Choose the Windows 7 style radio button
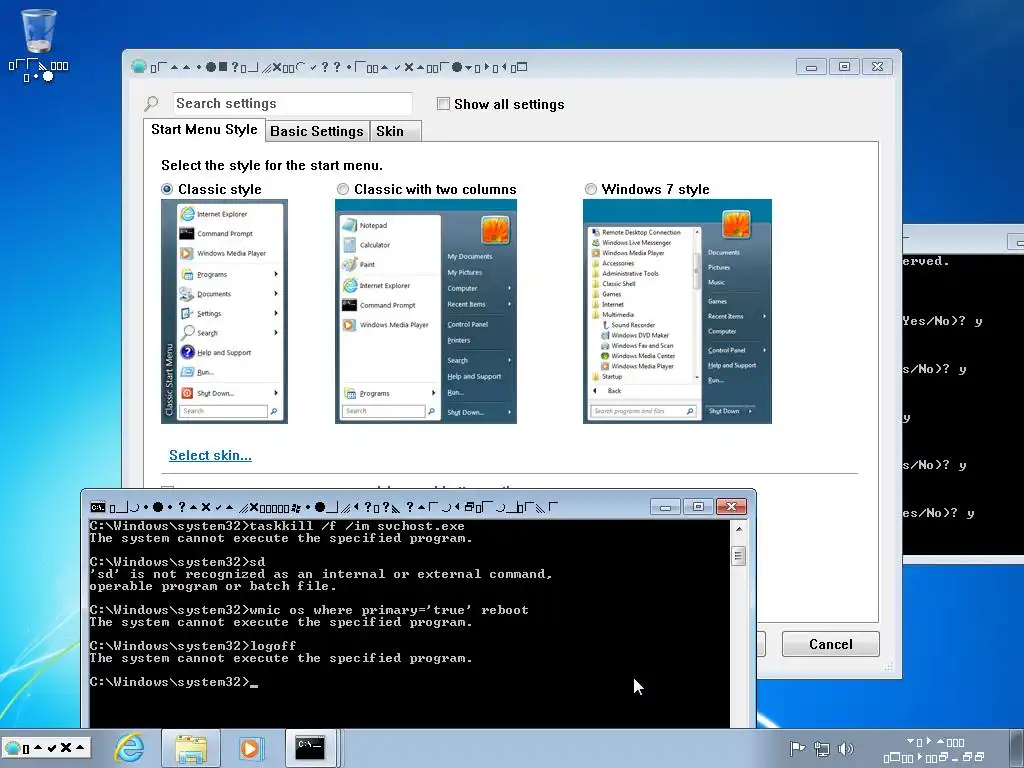 tap(590, 189)
